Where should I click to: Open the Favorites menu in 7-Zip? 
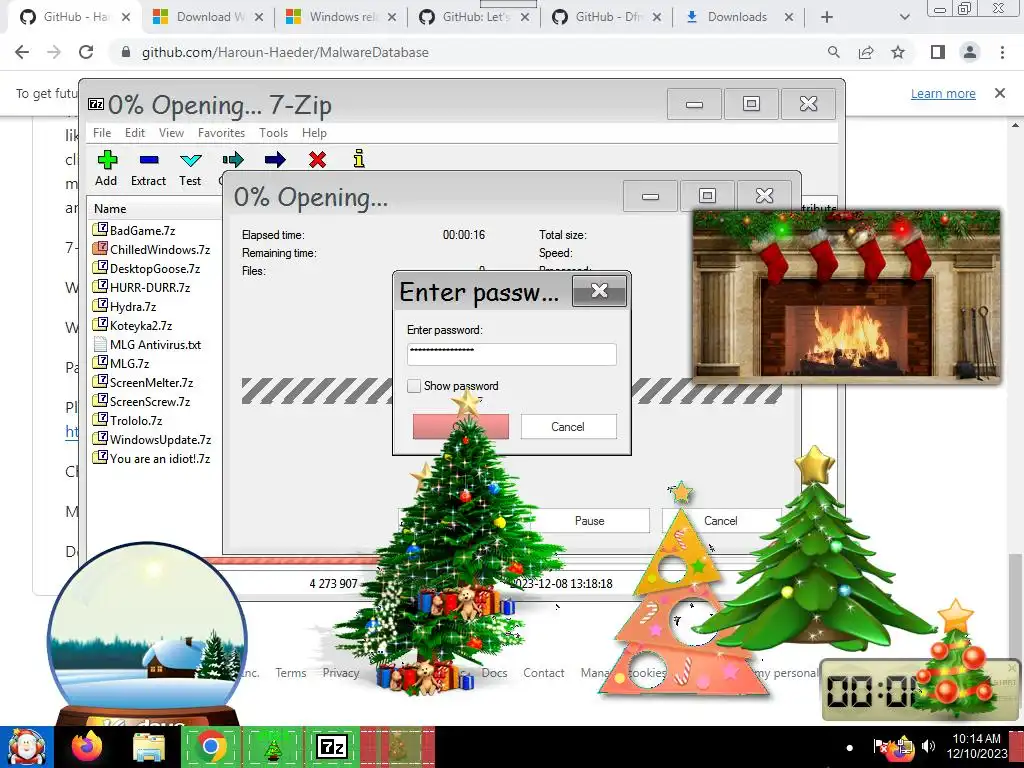[221, 133]
